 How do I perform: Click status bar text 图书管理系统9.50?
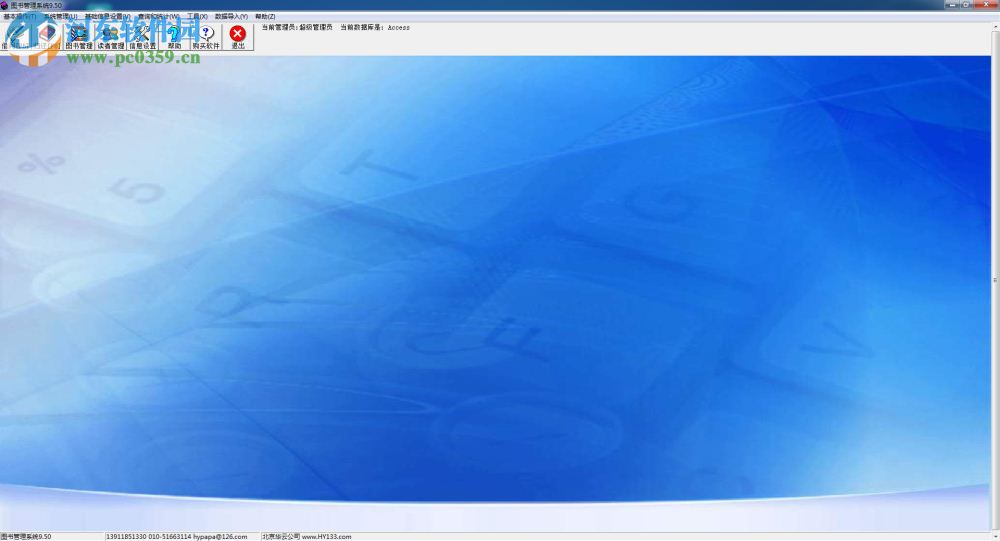pos(26,537)
